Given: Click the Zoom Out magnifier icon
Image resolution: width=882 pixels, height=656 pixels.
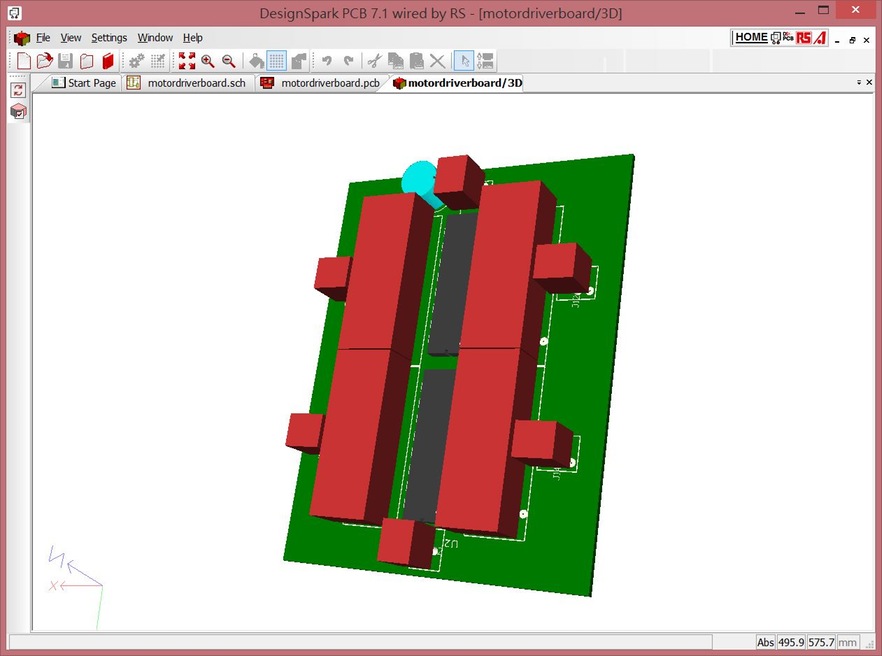Looking at the screenshot, I should coord(228,61).
